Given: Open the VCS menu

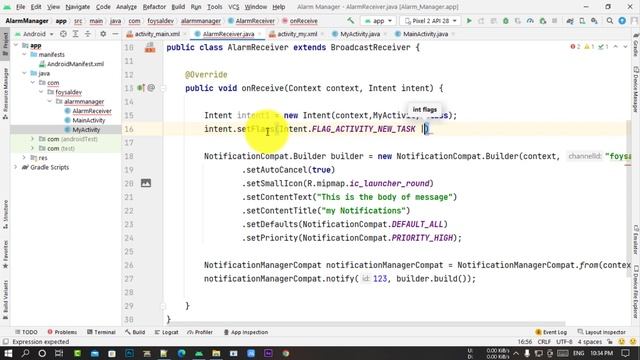Looking at the screenshot, I should [233, 7].
